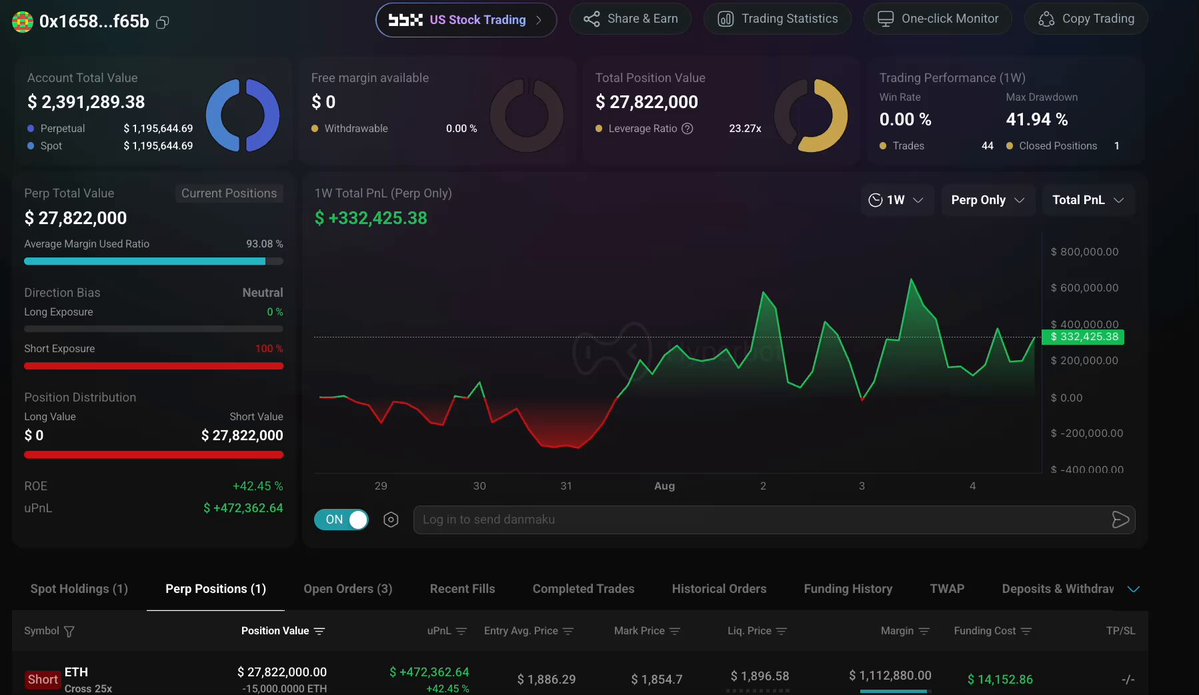Launch One-click Monitor
Viewport: 1199px width, 695px height.
click(x=937, y=19)
